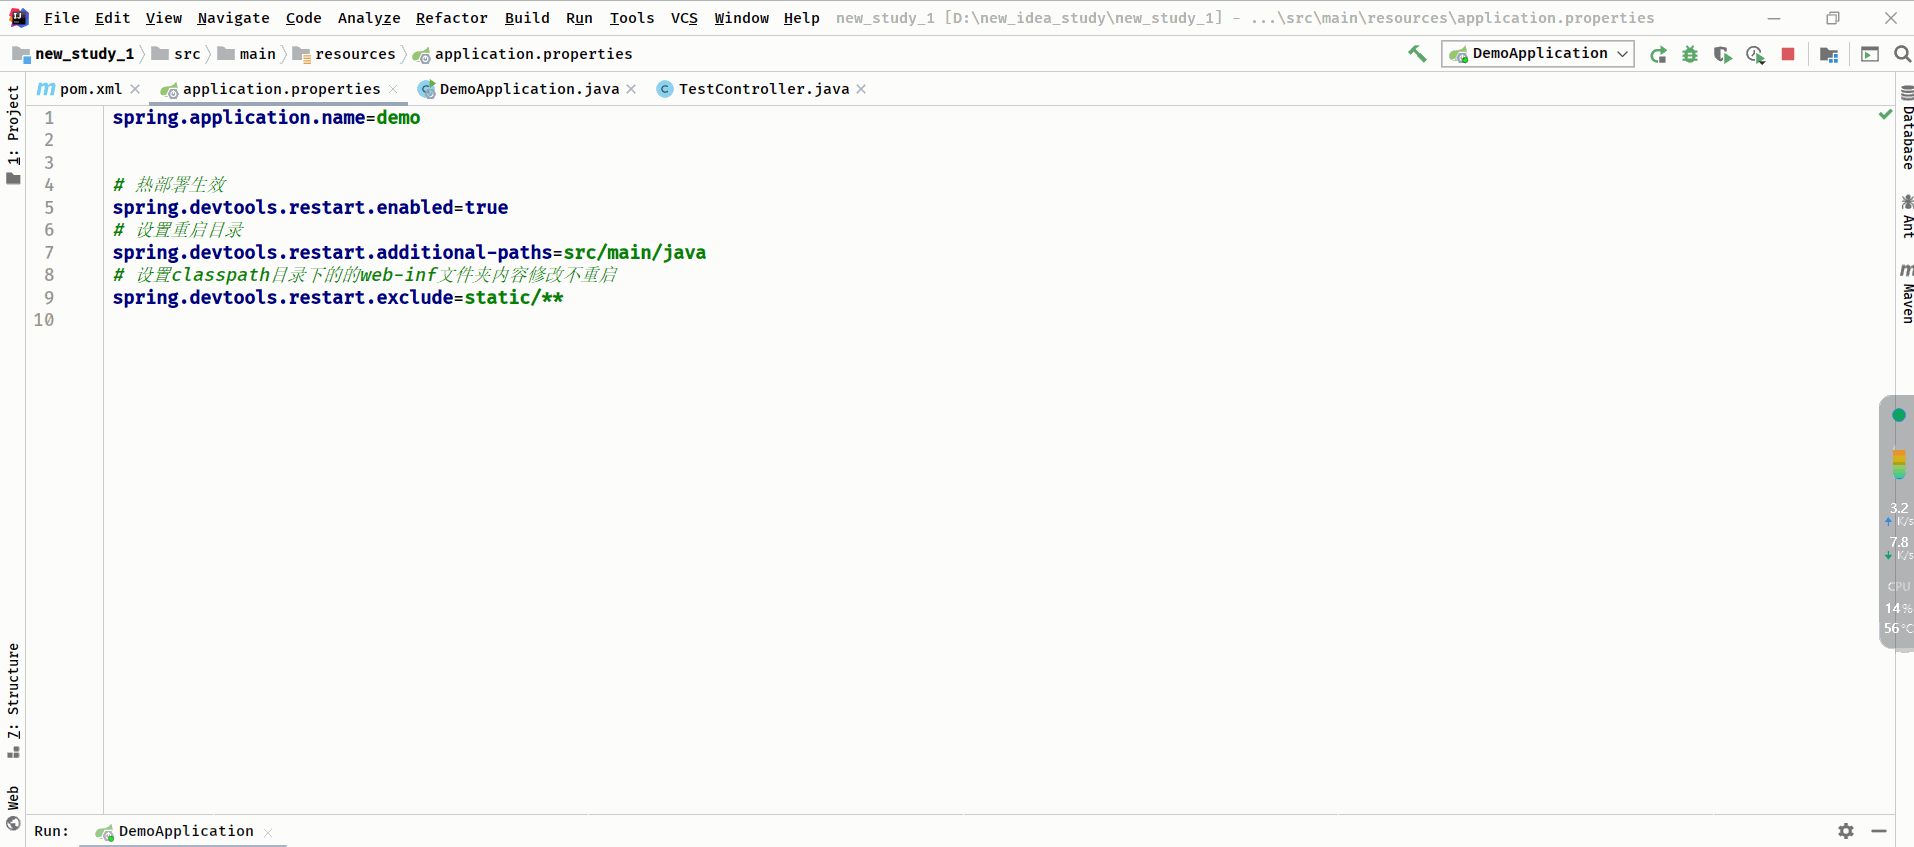Image resolution: width=1914 pixels, height=847 pixels.
Task: Close the DemoApplication.java tab
Action: 631,89
